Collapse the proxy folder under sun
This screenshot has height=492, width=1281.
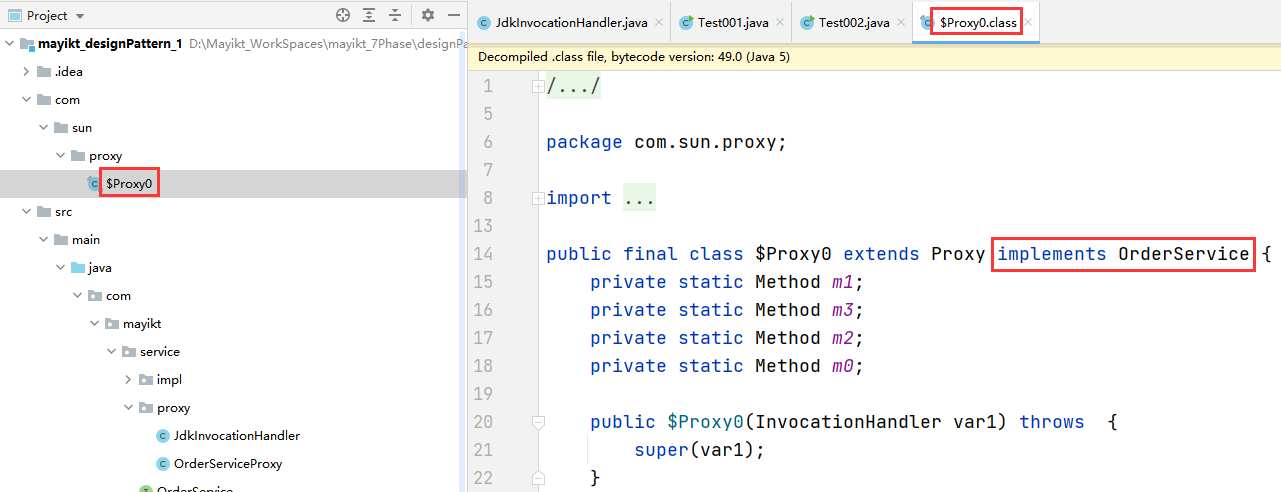tap(60, 156)
